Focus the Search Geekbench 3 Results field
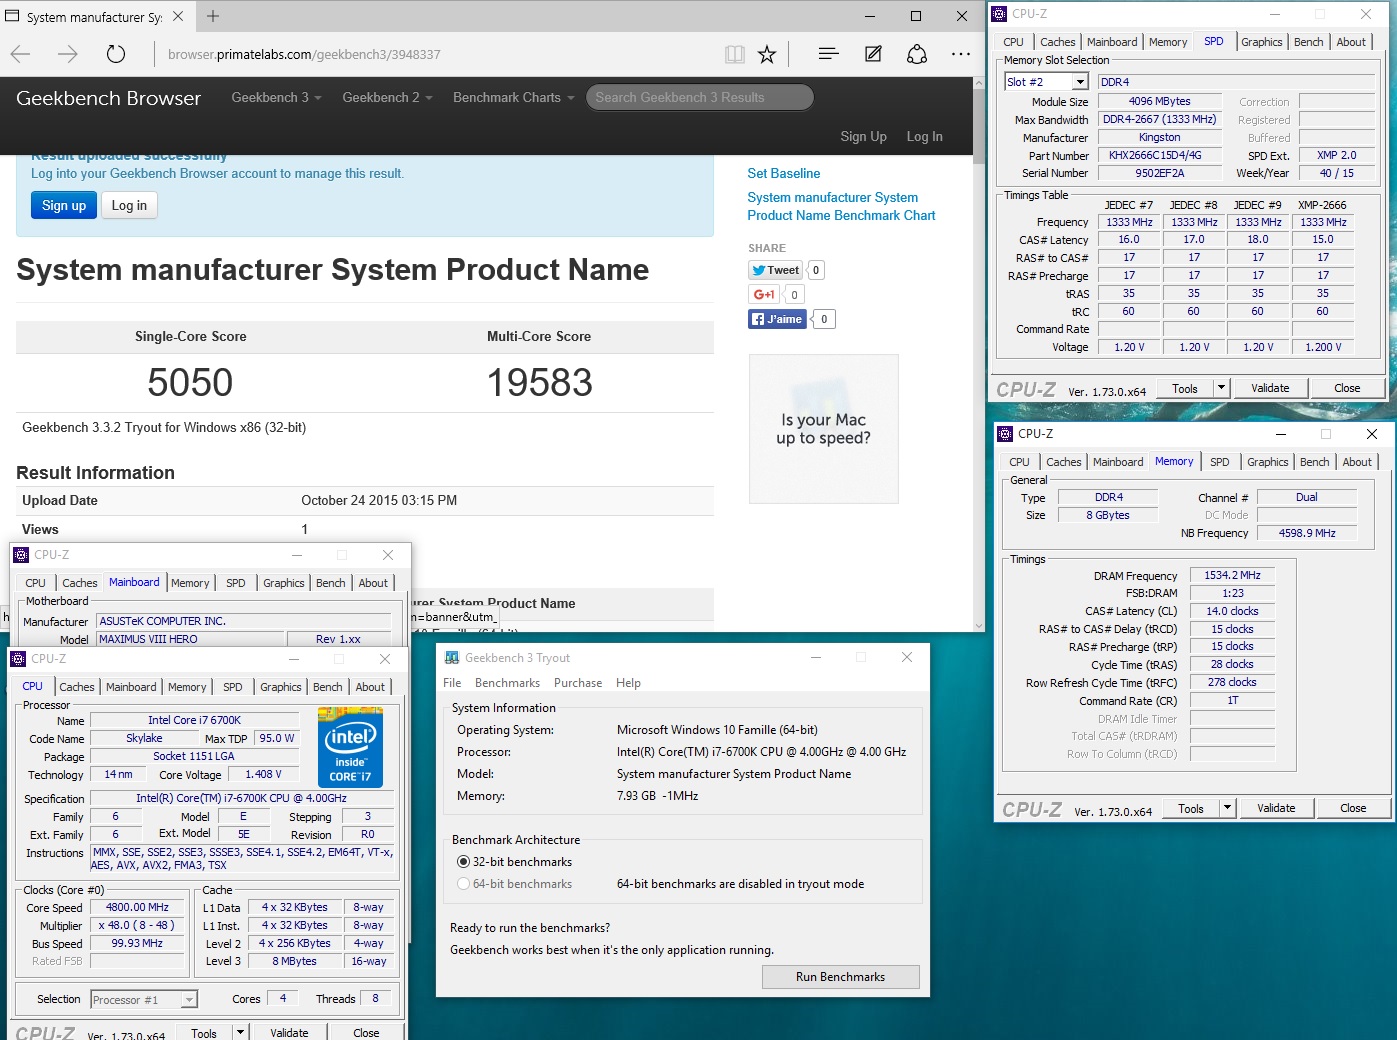 700,97
